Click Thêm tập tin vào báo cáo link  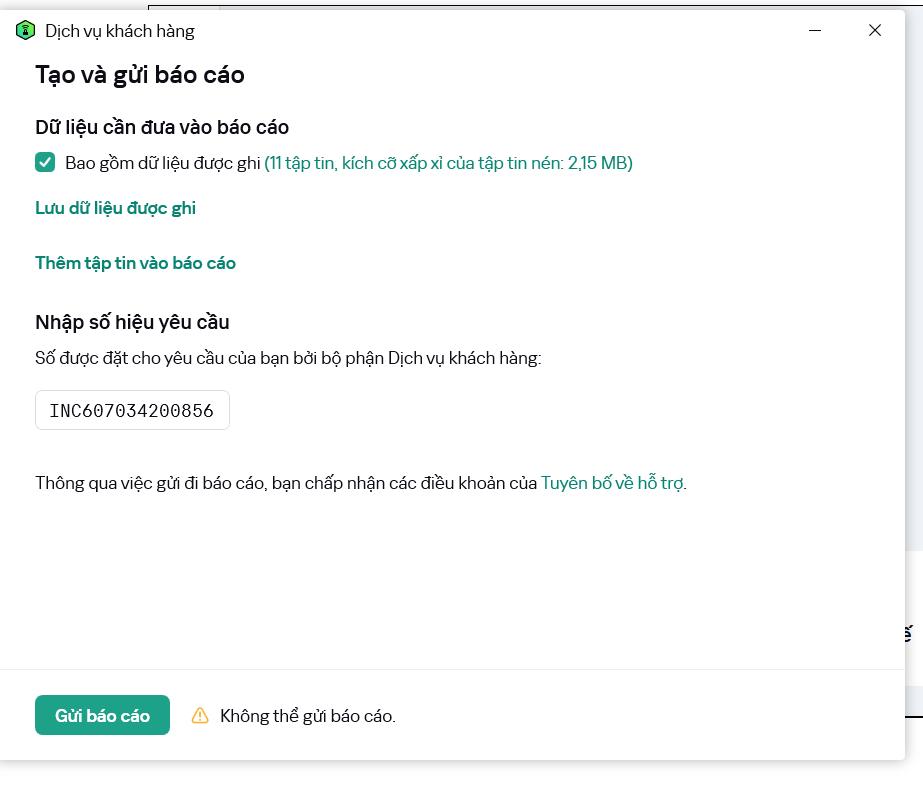(135, 263)
